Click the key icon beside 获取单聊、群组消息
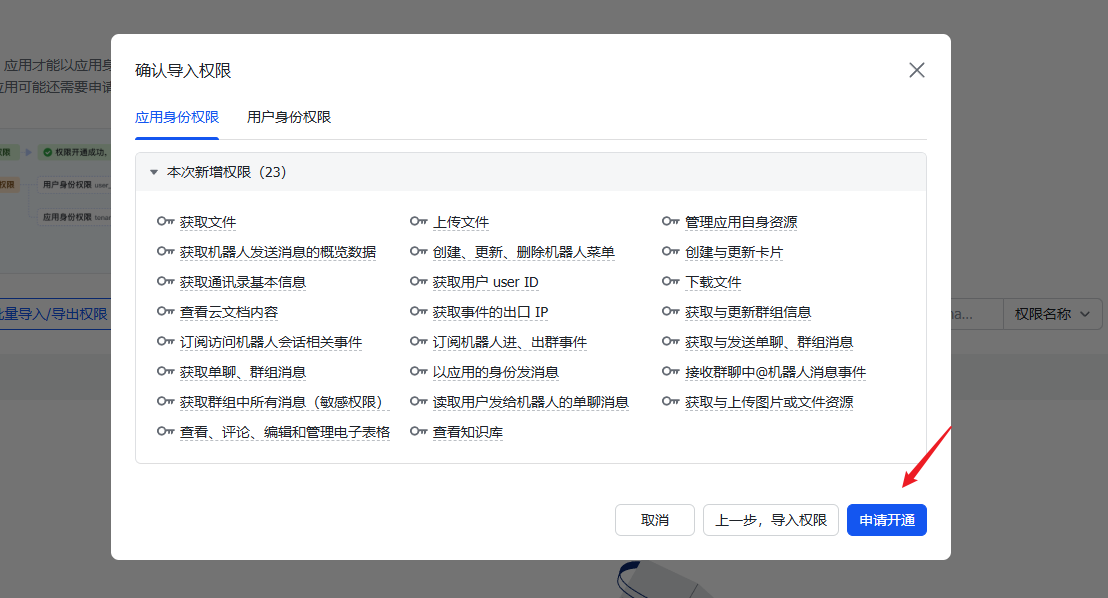 click(x=165, y=371)
